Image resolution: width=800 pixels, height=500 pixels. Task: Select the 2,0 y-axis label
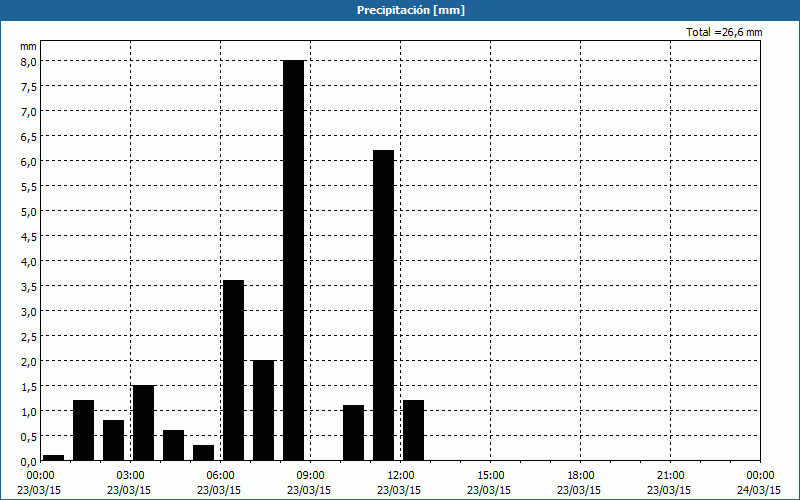(28, 361)
